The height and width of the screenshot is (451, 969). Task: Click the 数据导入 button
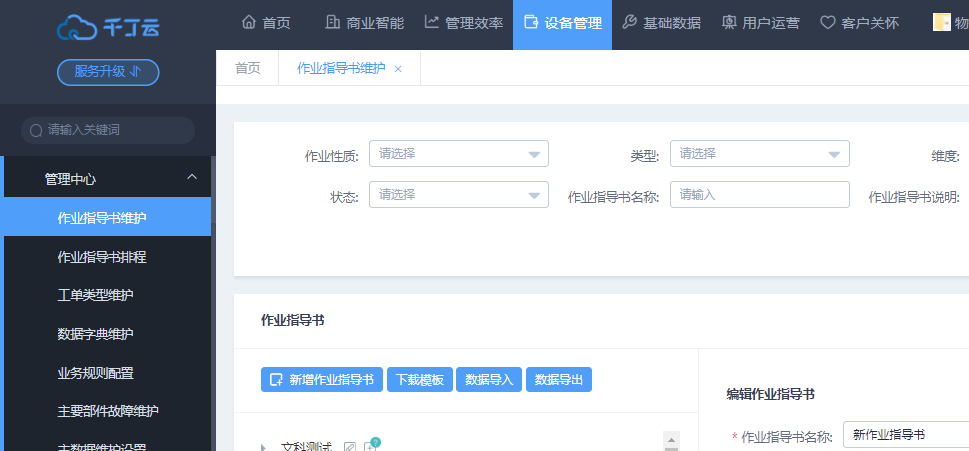tap(489, 379)
